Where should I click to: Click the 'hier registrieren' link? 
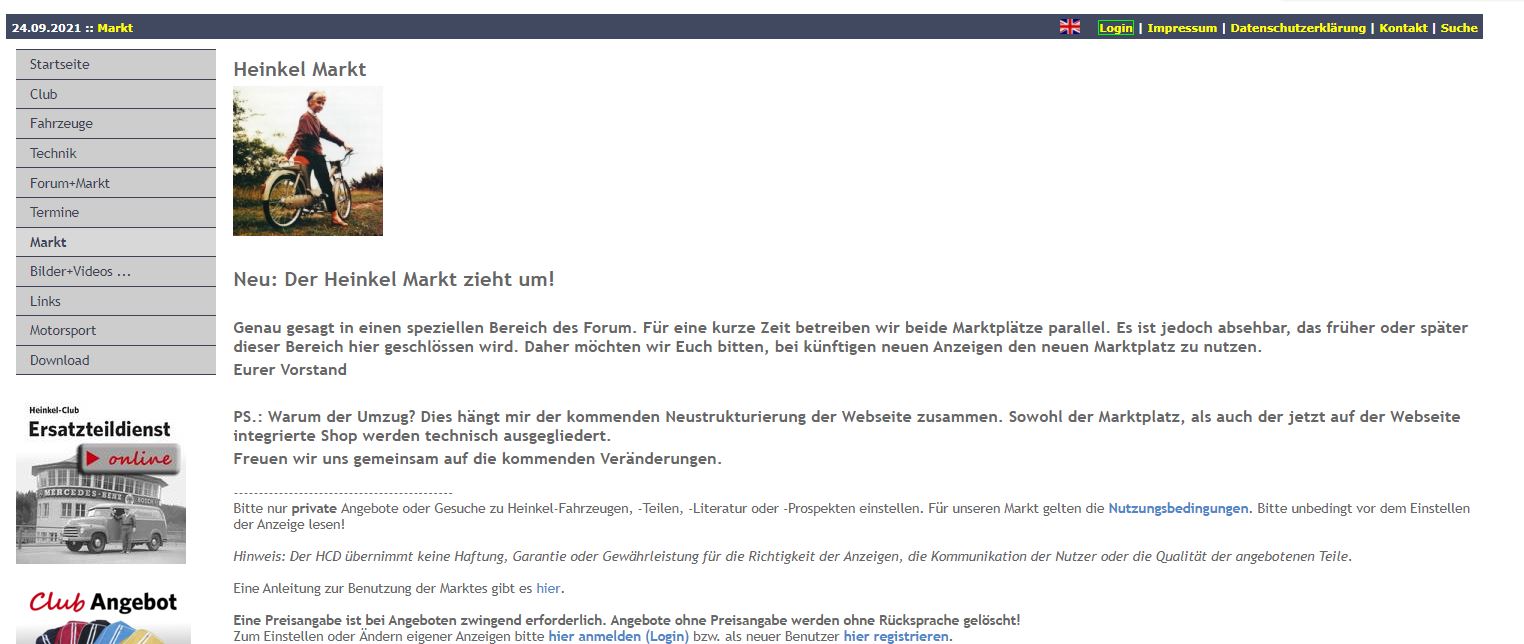(x=897, y=636)
